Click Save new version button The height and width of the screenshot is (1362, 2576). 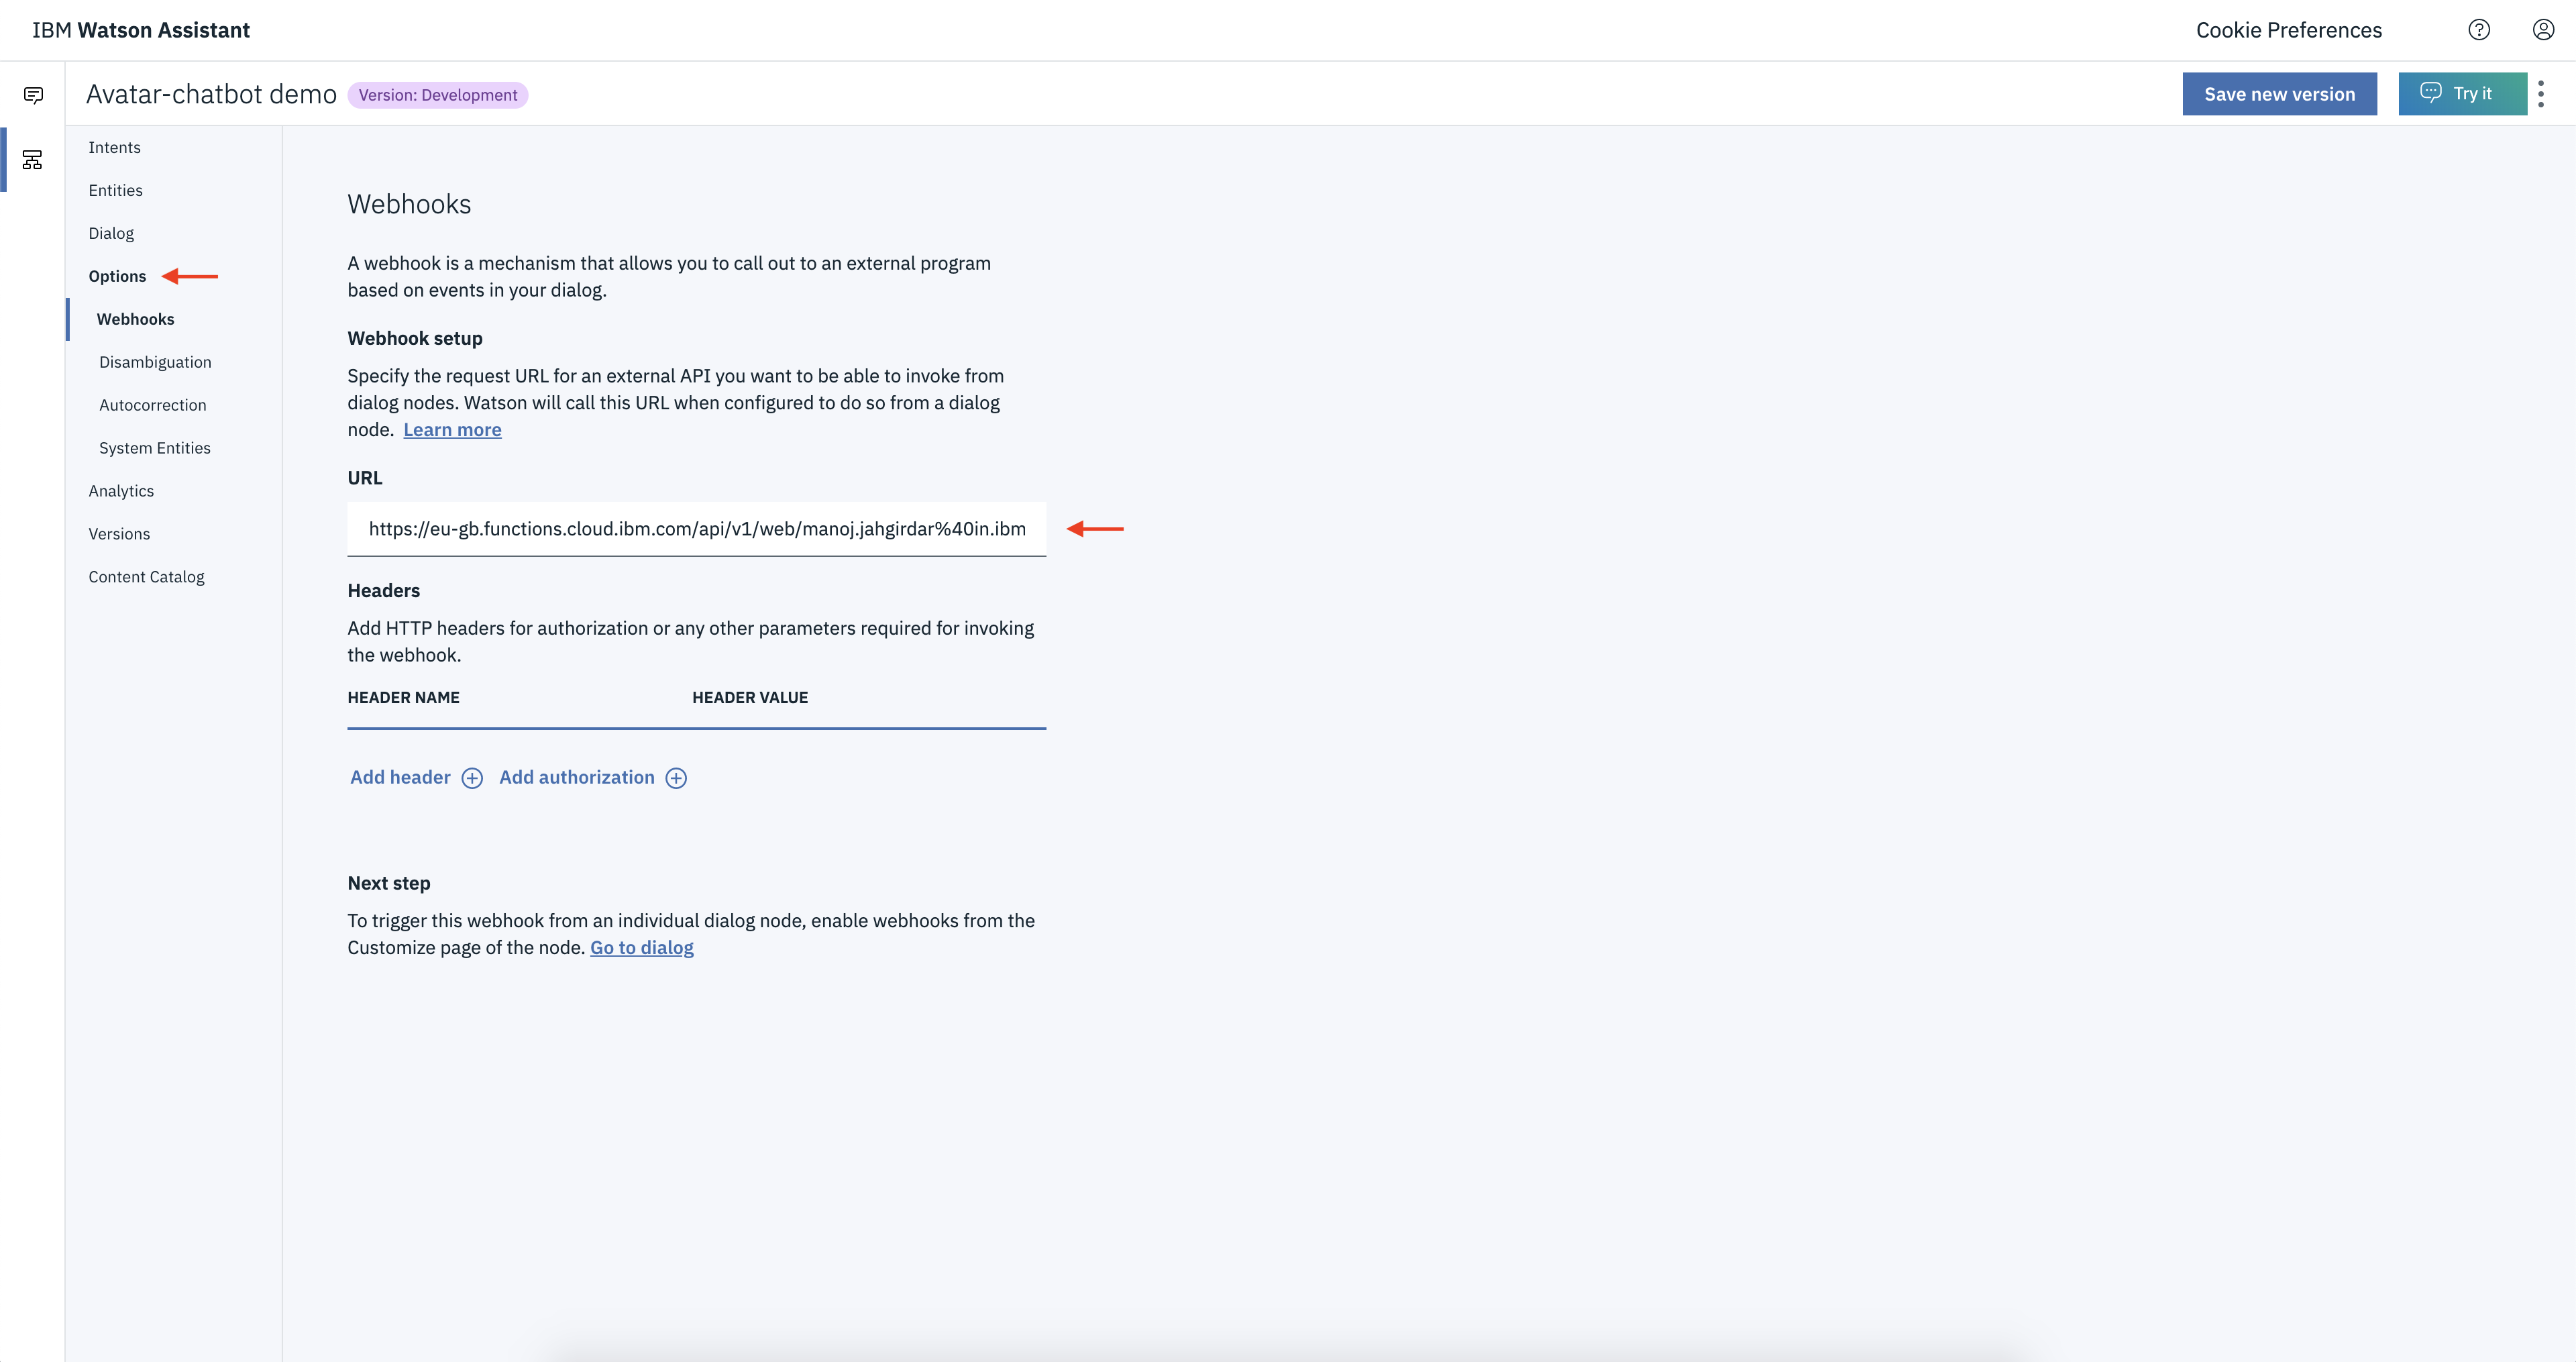click(x=2279, y=94)
